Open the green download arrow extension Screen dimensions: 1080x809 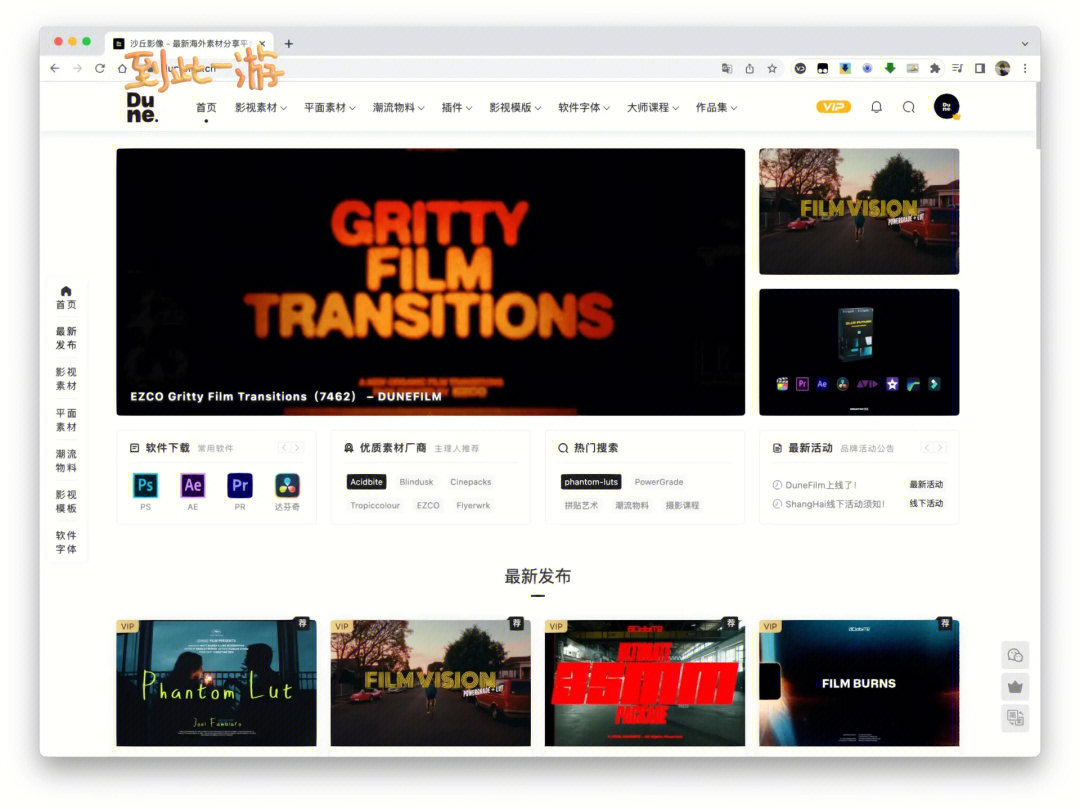[x=890, y=68]
